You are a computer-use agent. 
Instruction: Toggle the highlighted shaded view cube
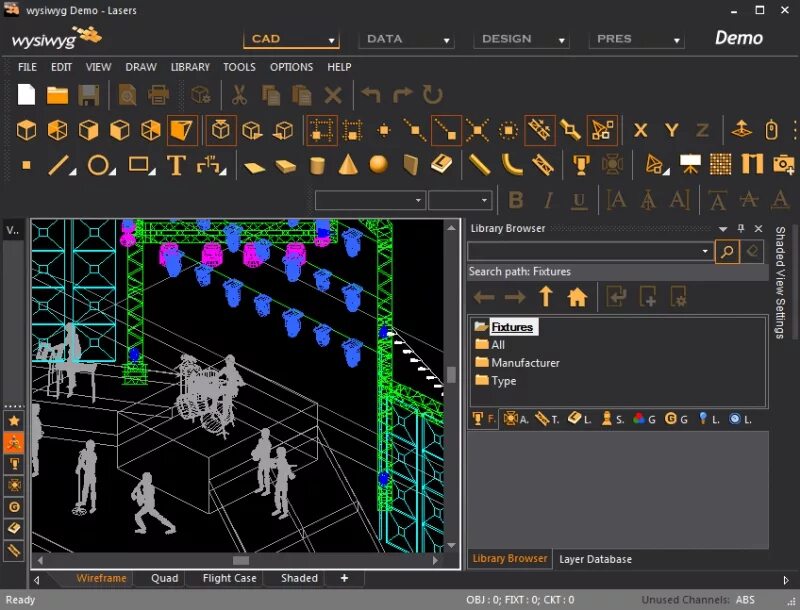pyautogui.click(x=182, y=131)
